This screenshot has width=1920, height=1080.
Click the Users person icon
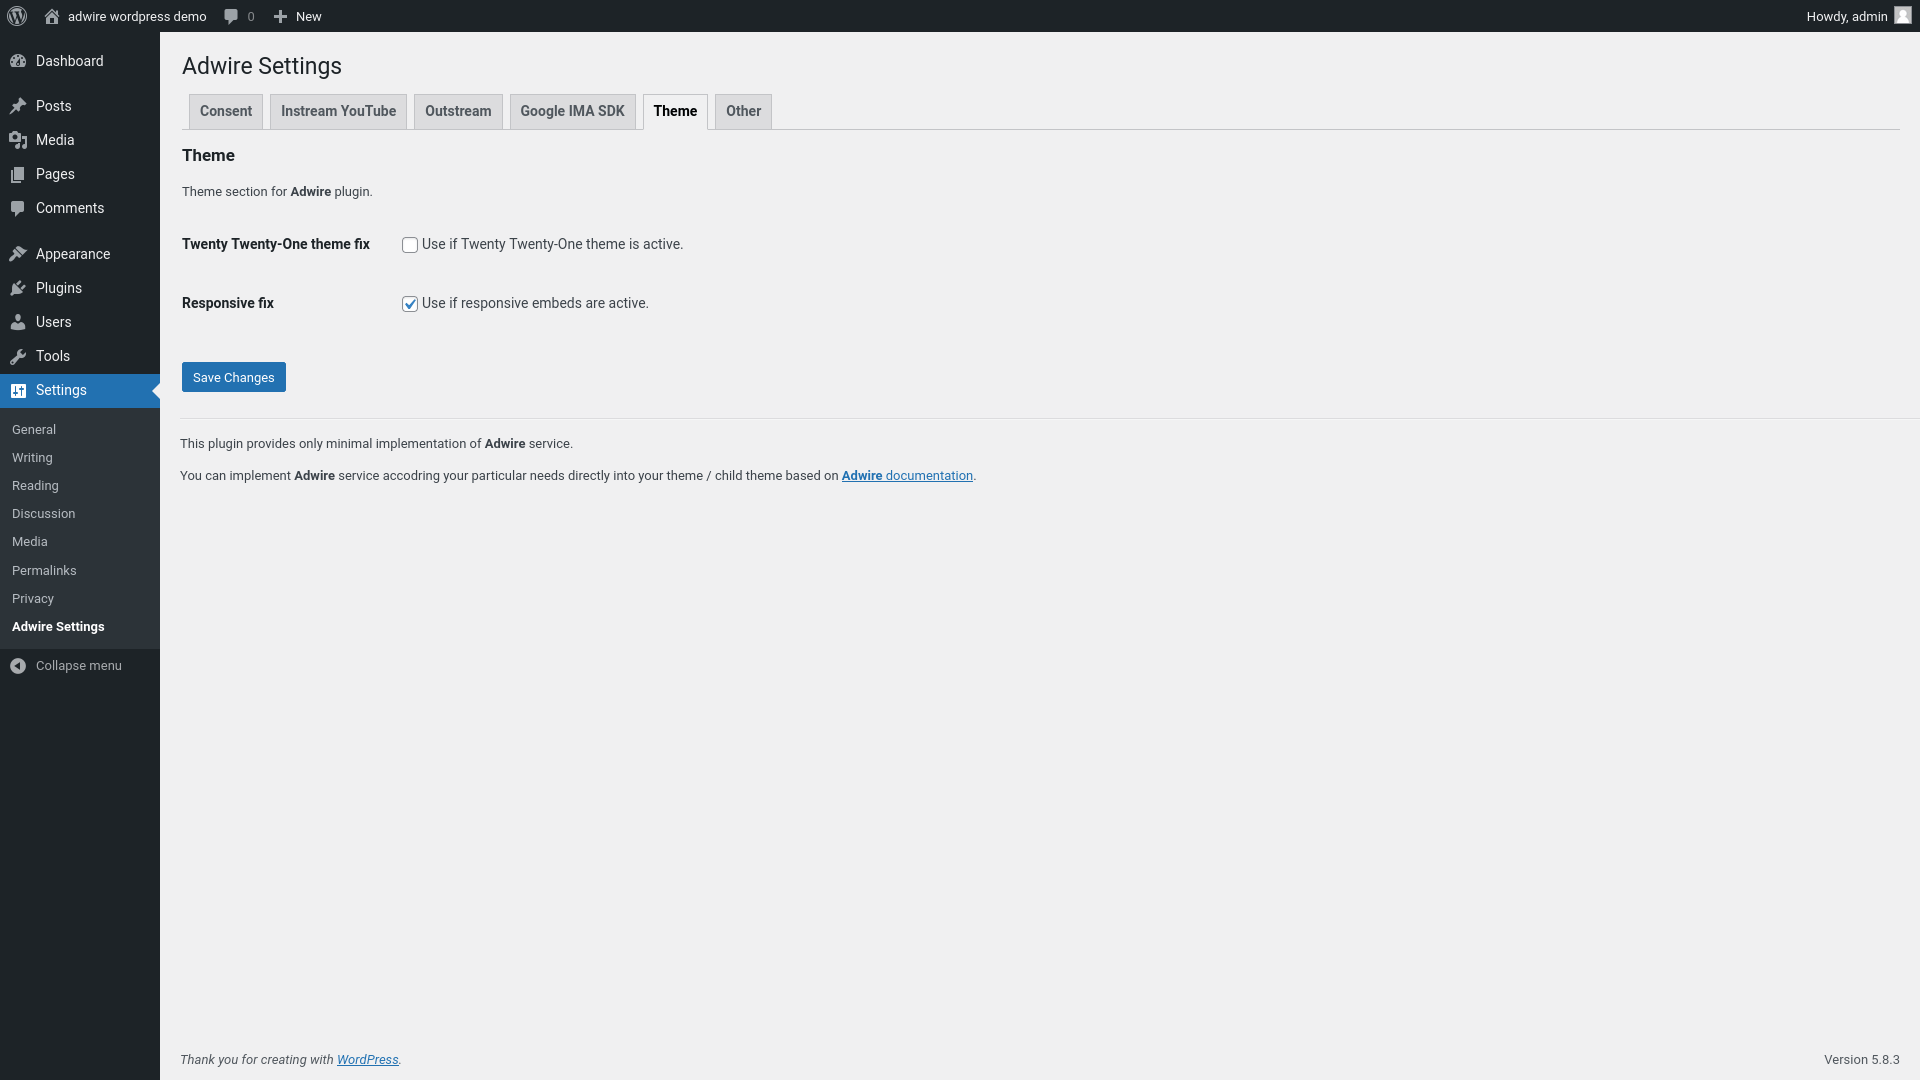(18, 322)
